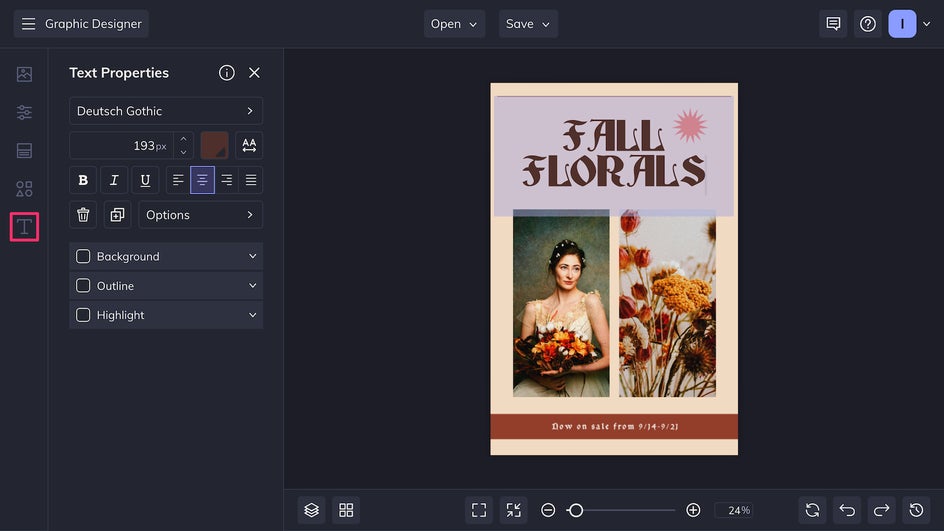The width and height of the screenshot is (944, 531).
Task: Zoom in with plus icon
Action: click(x=693, y=510)
